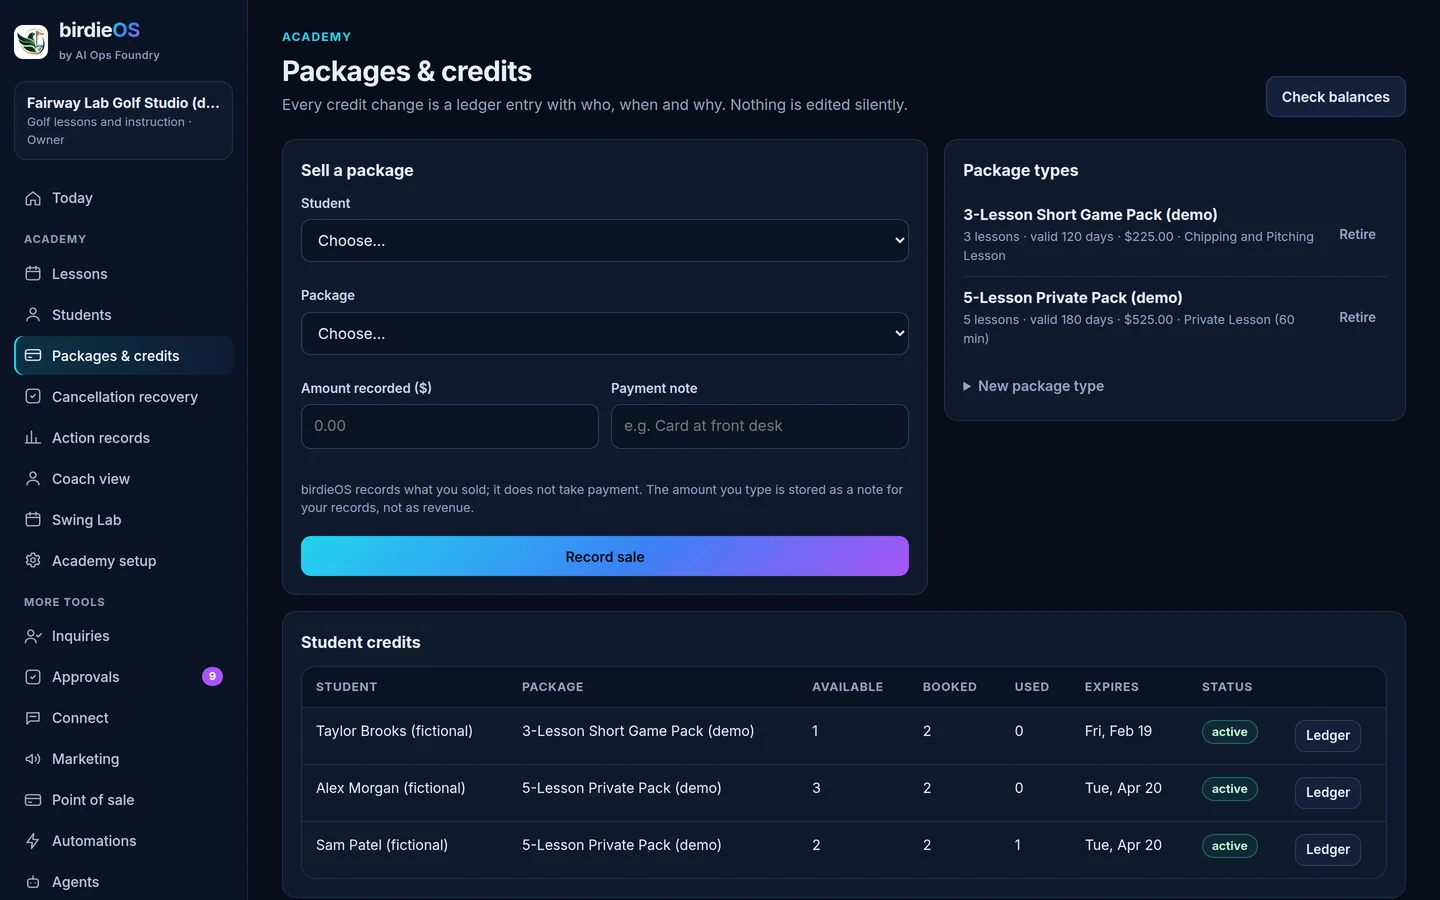Click 3-Lesson Short Game Pack in Taylor's row
Image resolution: width=1440 pixels, height=900 pixels.
[638, 731]
